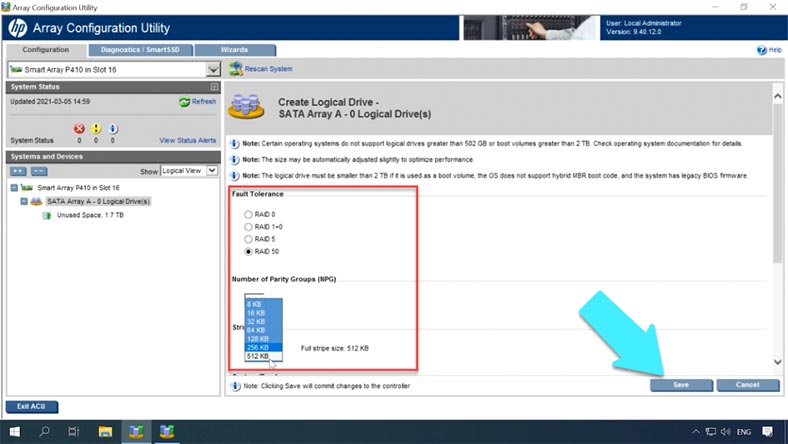Click the collapse all tree button icon
The height and width of the screenshot is (444, 788).
(x=39, y=171)
